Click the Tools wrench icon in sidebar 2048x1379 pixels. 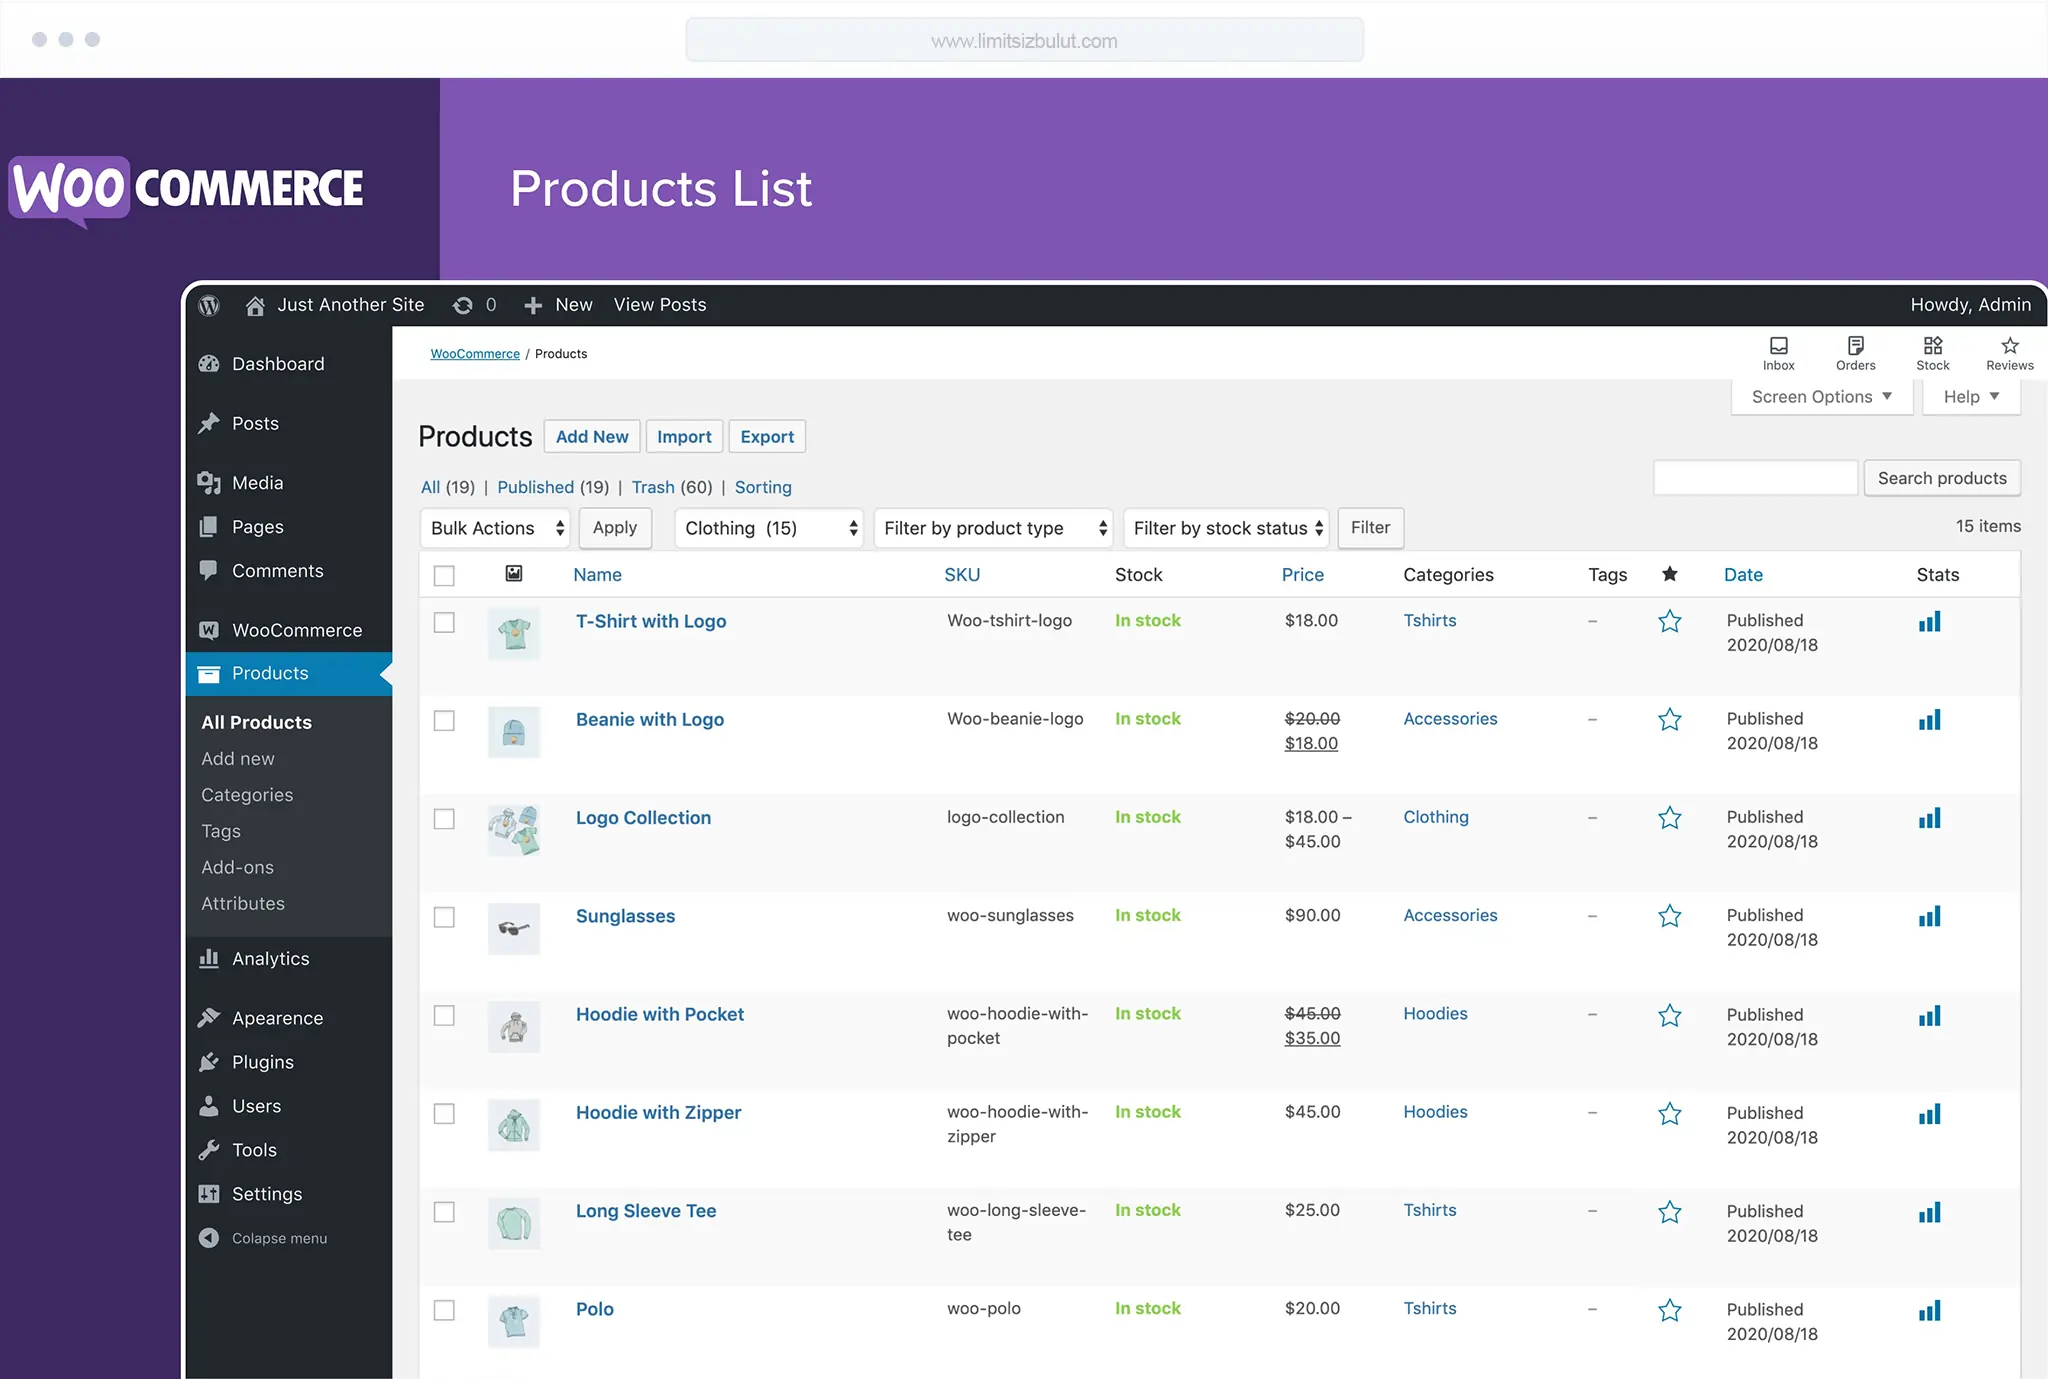[209, 1150]
